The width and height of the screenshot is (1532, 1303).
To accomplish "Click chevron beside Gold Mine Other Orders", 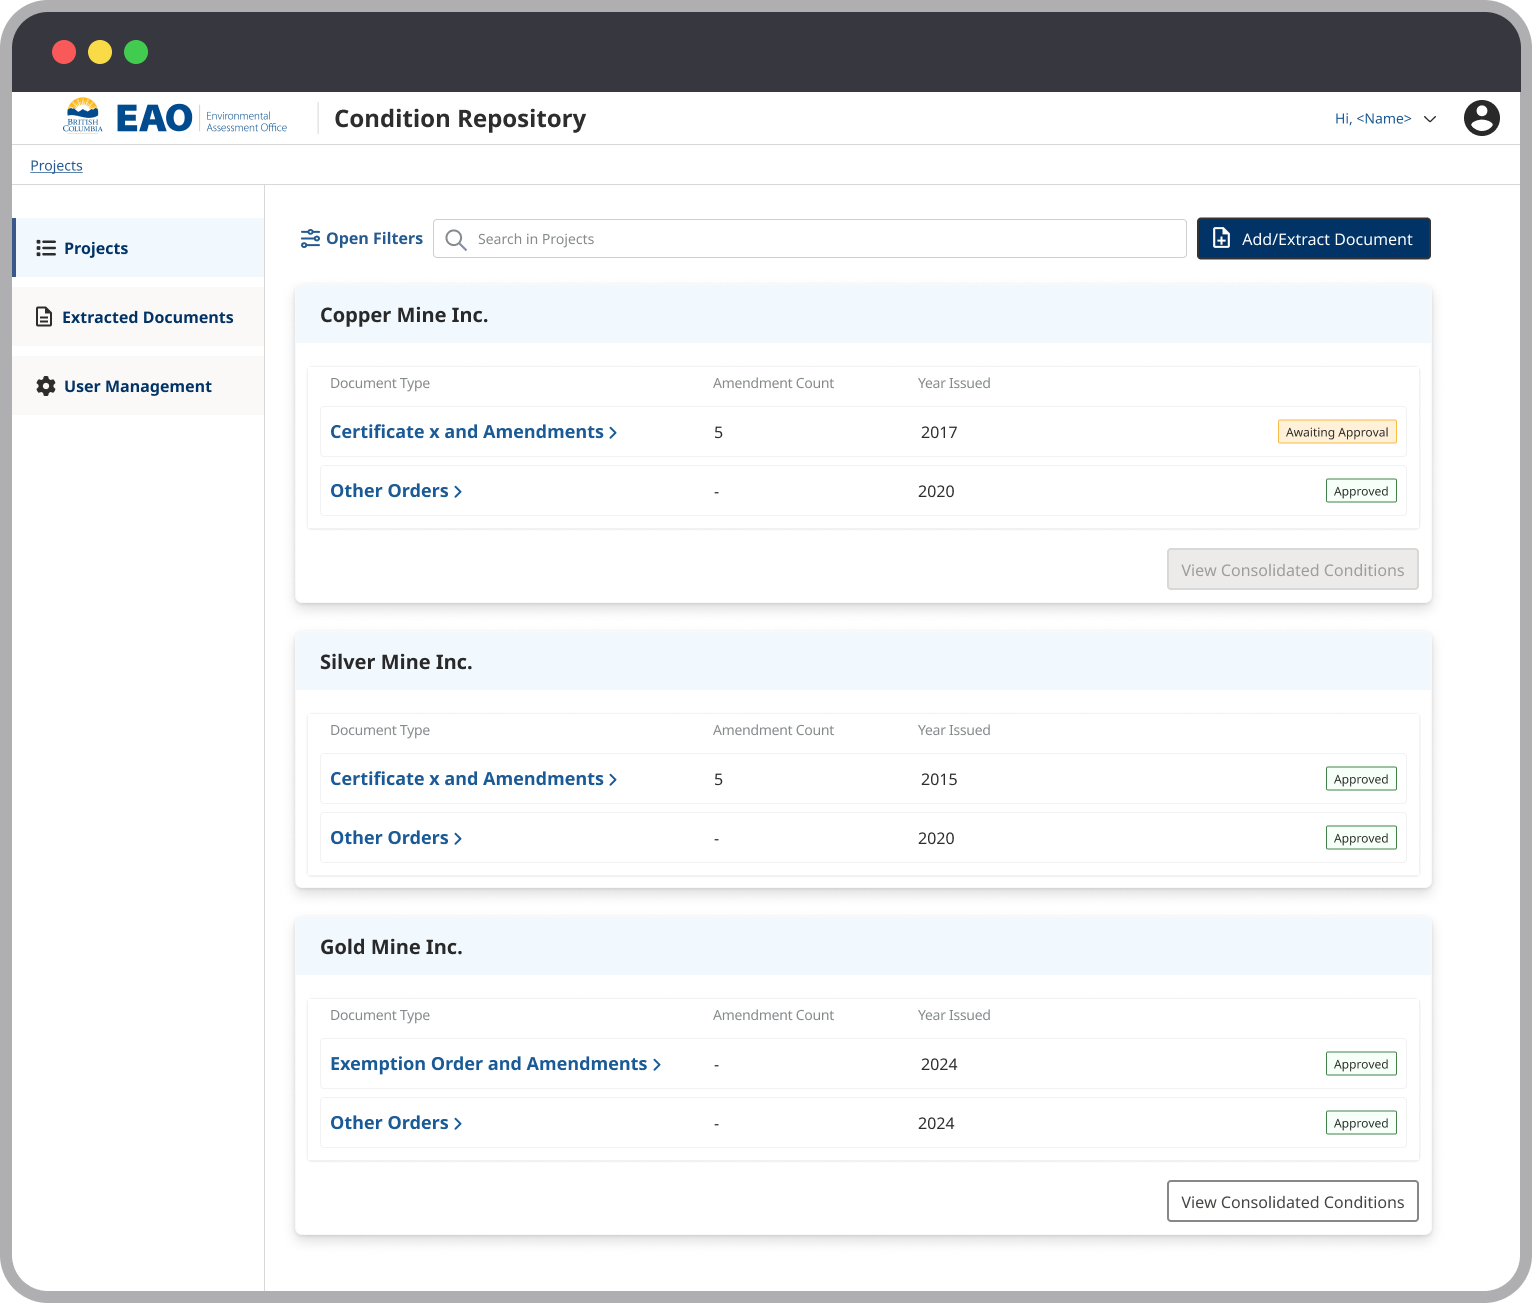I will coord(458,1123).
